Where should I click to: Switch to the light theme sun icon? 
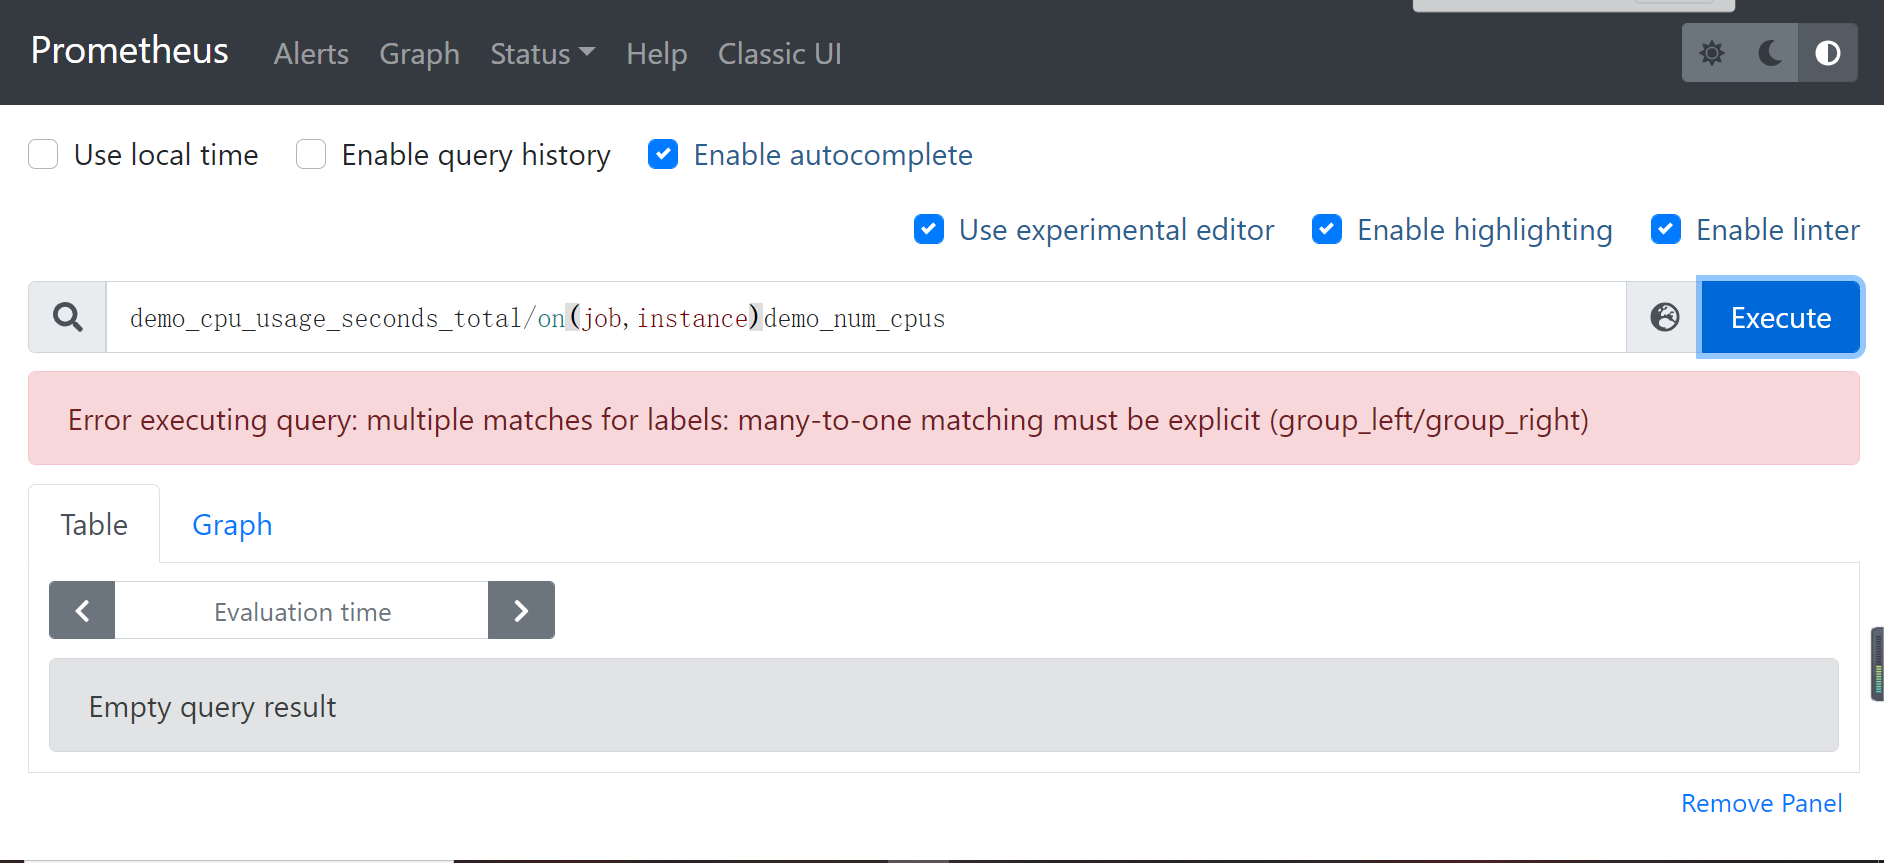pos(1711,53)
